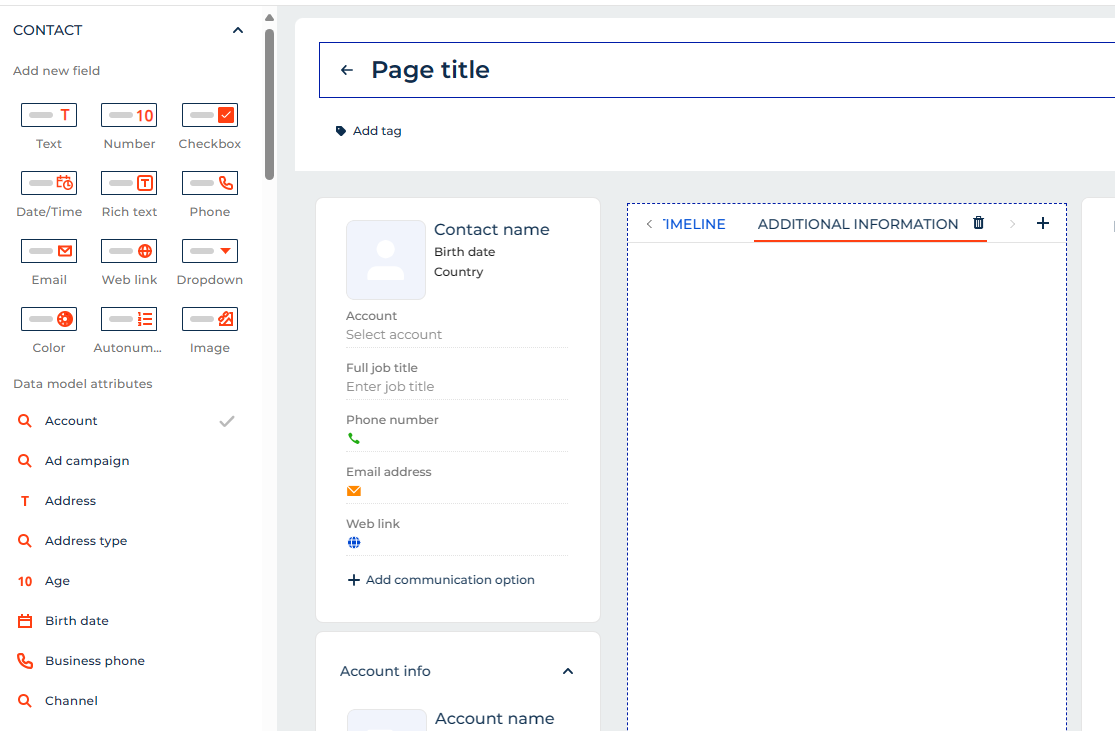Select the Account data model attribute

[x=71, y=421]
